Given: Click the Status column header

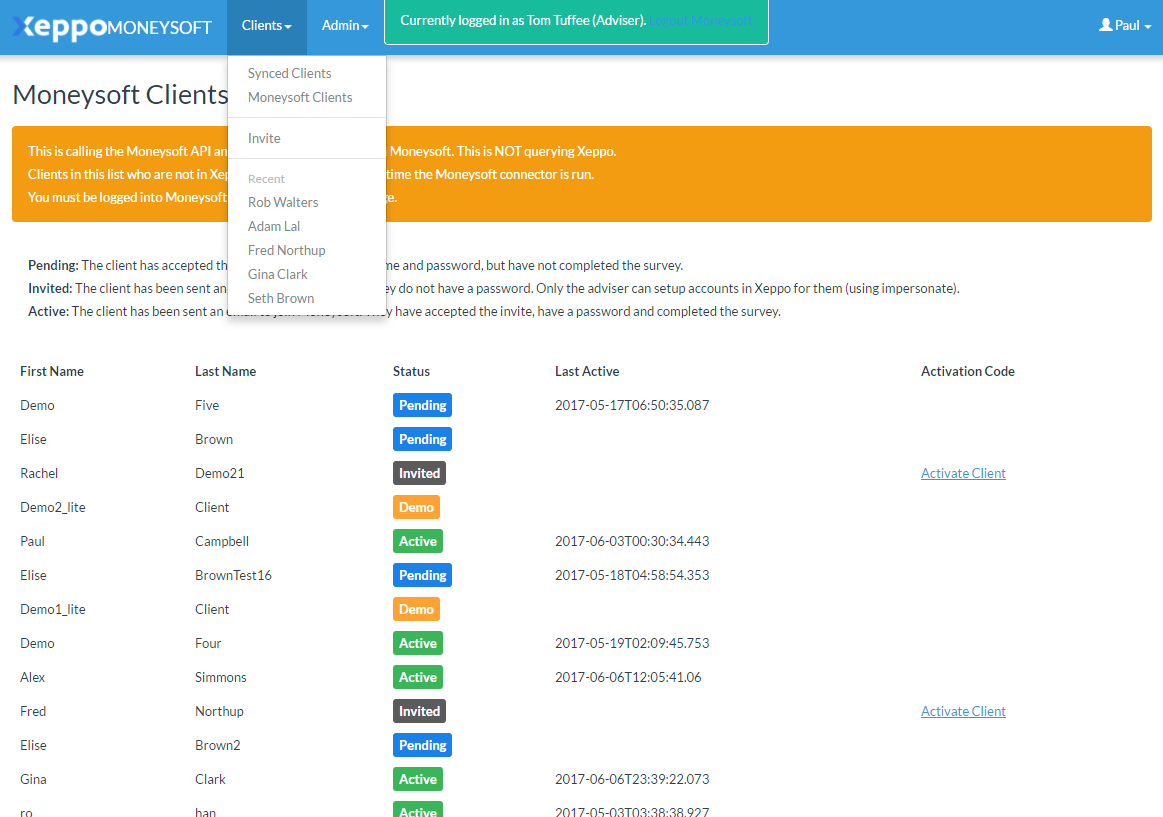Looking at the screenshot, I should pyautogui.click(x=411, y=371).
